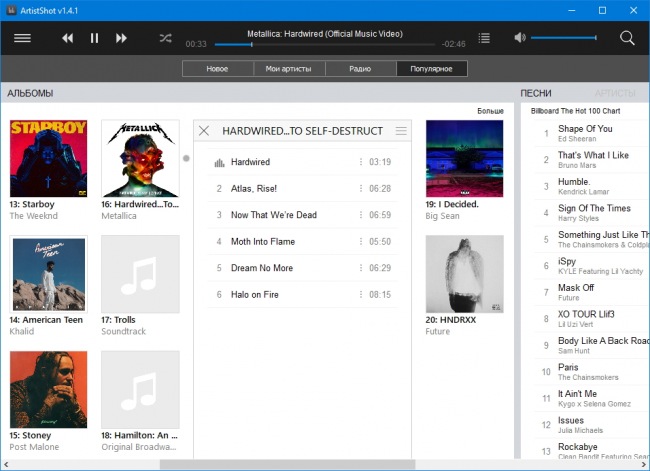Play track Dream No More
The image size is (650, 471).
303,268
